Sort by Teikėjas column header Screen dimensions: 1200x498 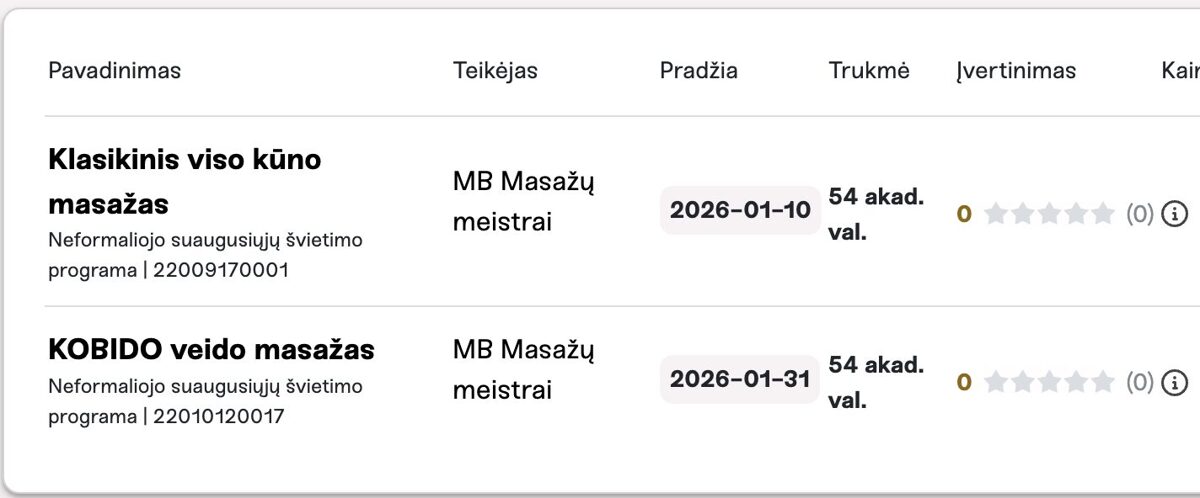point(495,71)
